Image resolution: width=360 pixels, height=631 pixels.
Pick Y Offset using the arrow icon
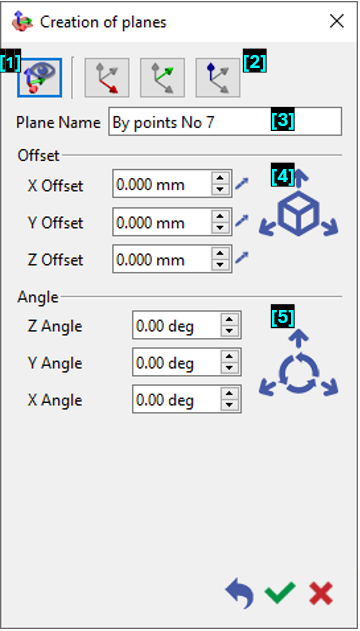[x=241, y=221]
